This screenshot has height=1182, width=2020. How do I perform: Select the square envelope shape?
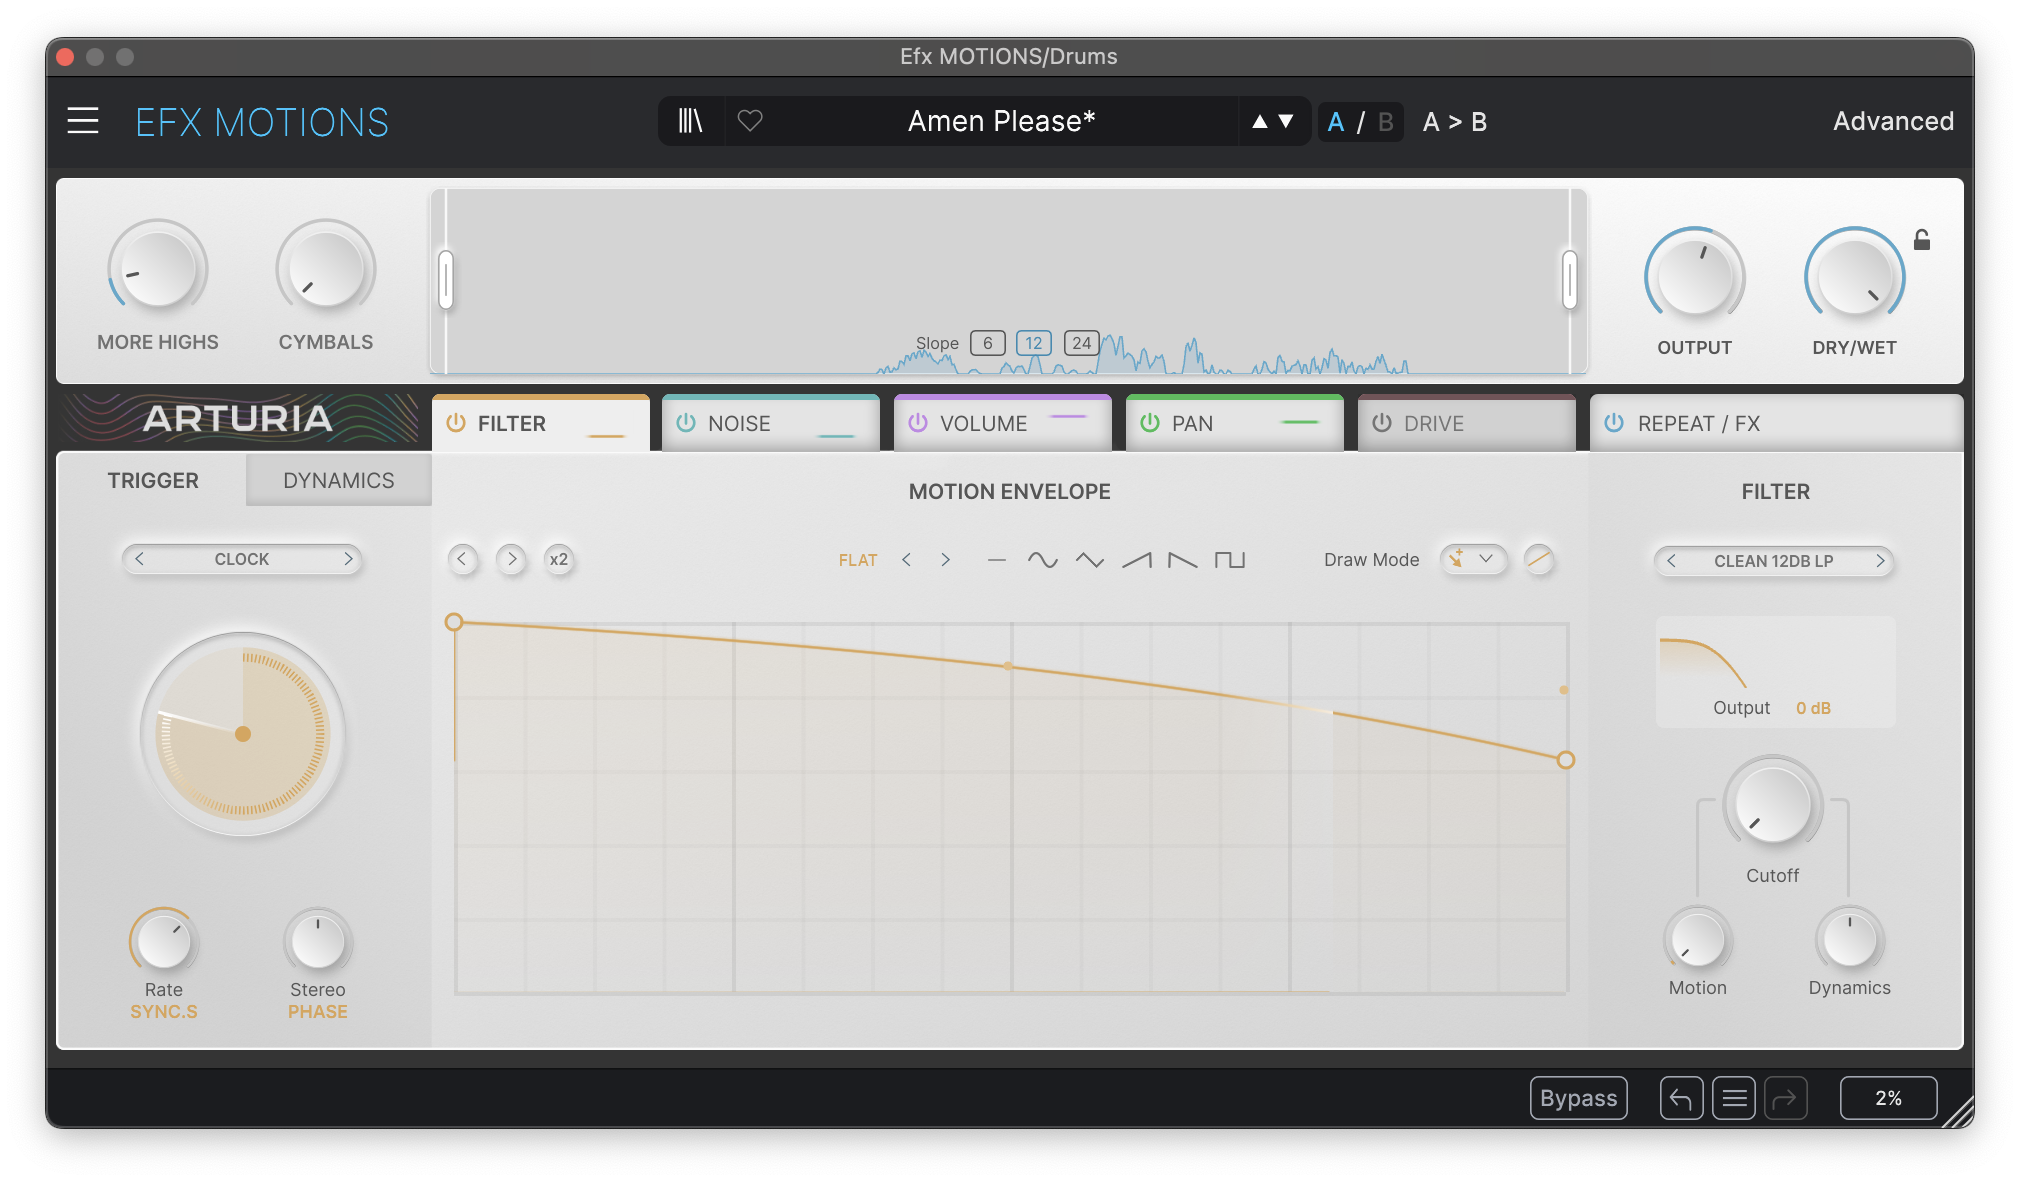tap(1232, 559)
